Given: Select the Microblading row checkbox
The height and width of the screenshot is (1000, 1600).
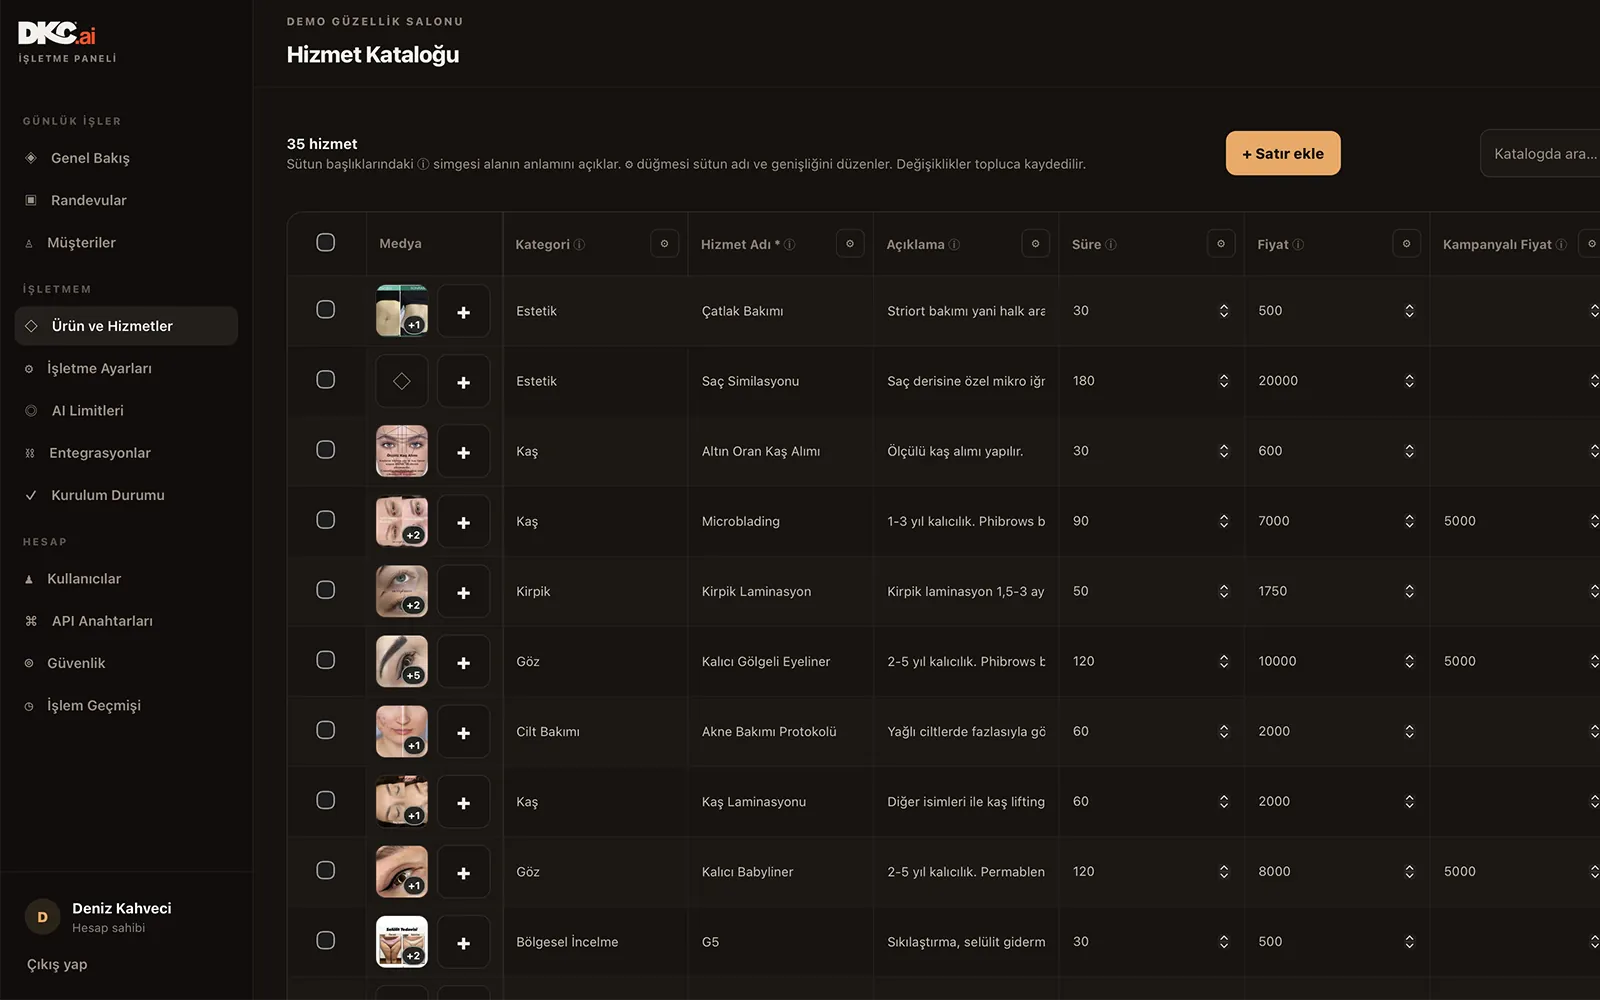Looking at the screenshot, I should point(325,519).
